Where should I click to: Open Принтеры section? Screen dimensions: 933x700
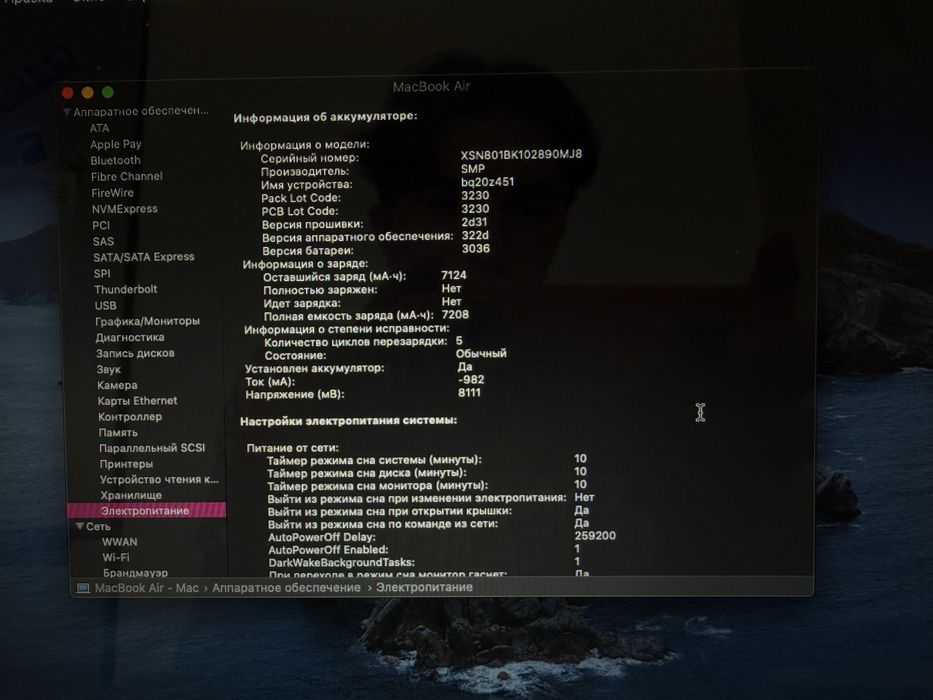click(126, 464)
